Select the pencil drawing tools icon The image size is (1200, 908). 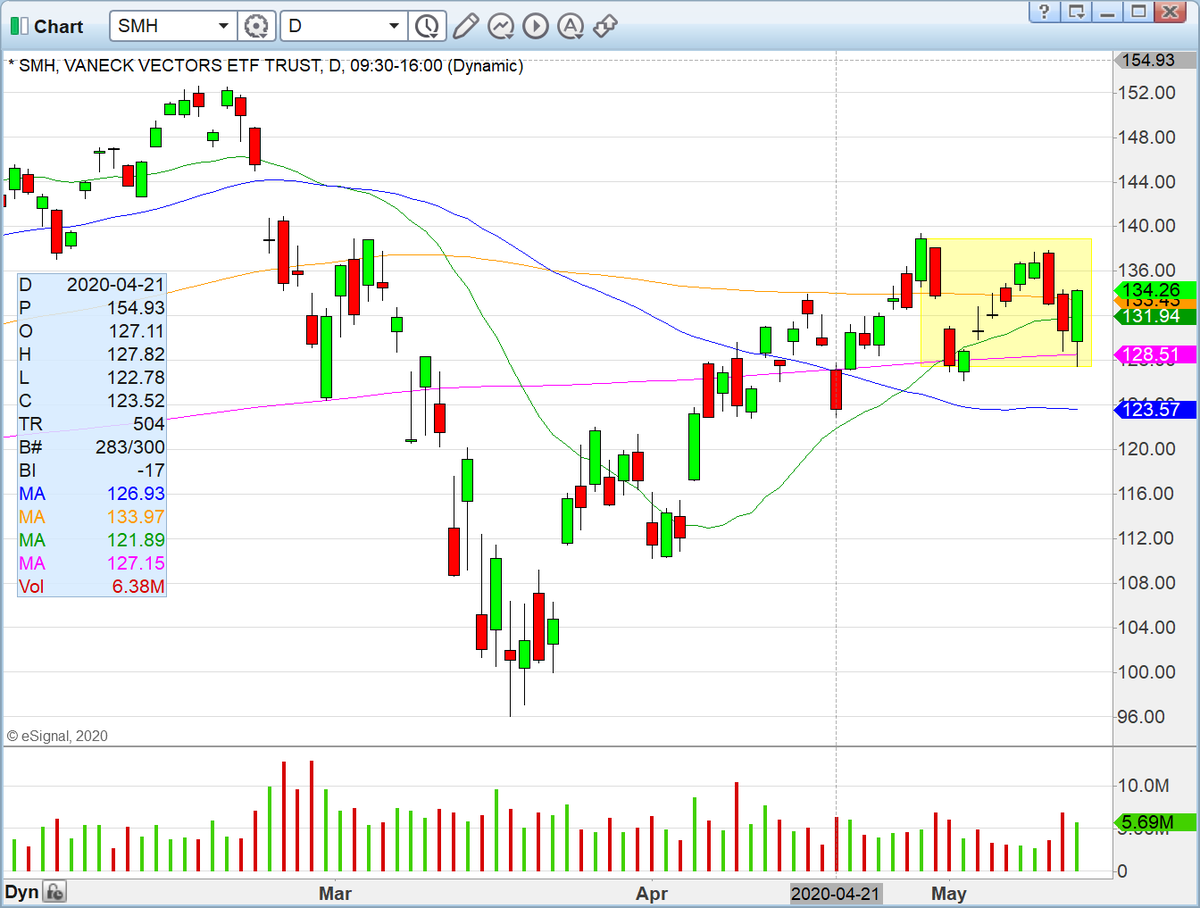pyautogui.click(x=464, y=26)
